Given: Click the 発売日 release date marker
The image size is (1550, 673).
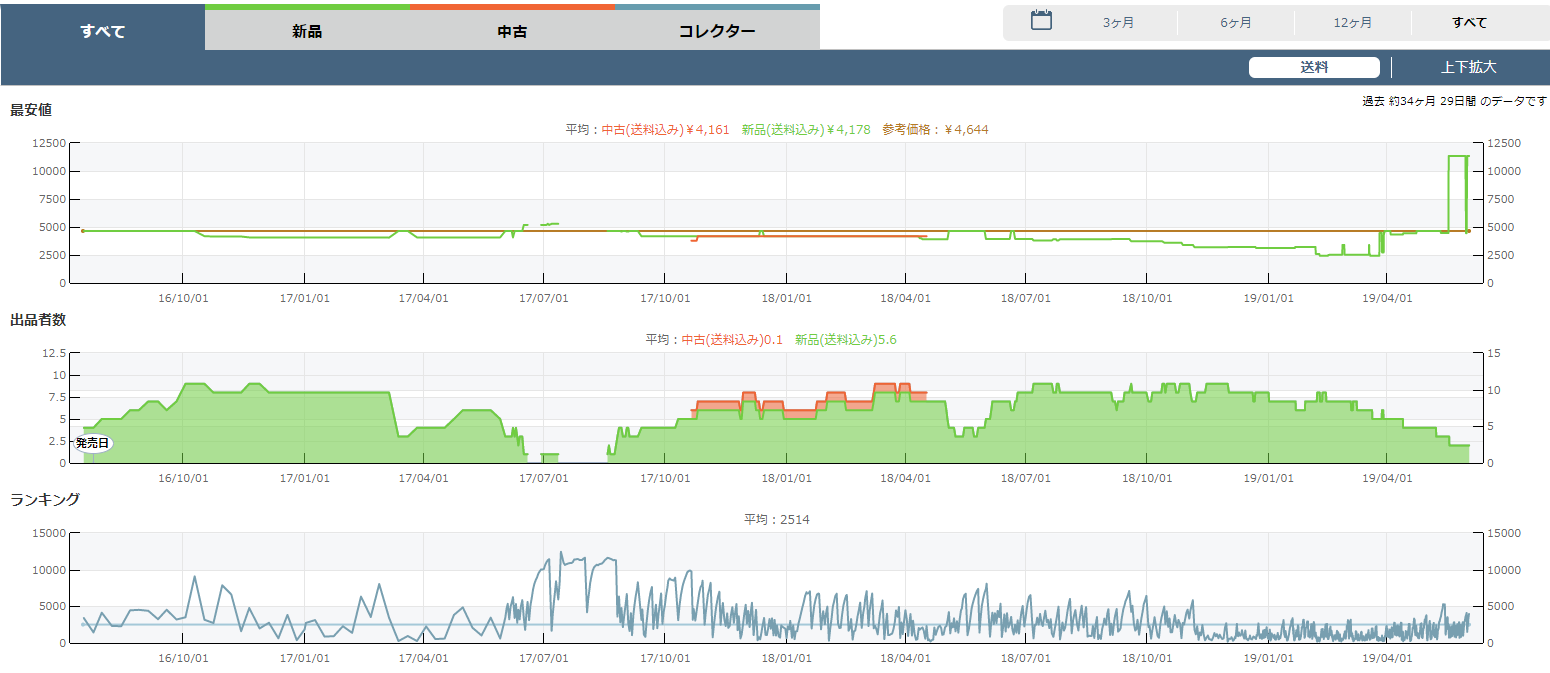Looking at the screenshot, I should click(x=93, y=443).
